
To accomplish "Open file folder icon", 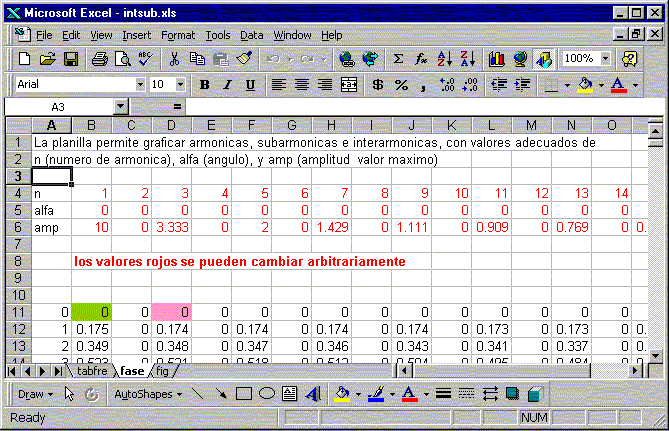I will point(47,59).
